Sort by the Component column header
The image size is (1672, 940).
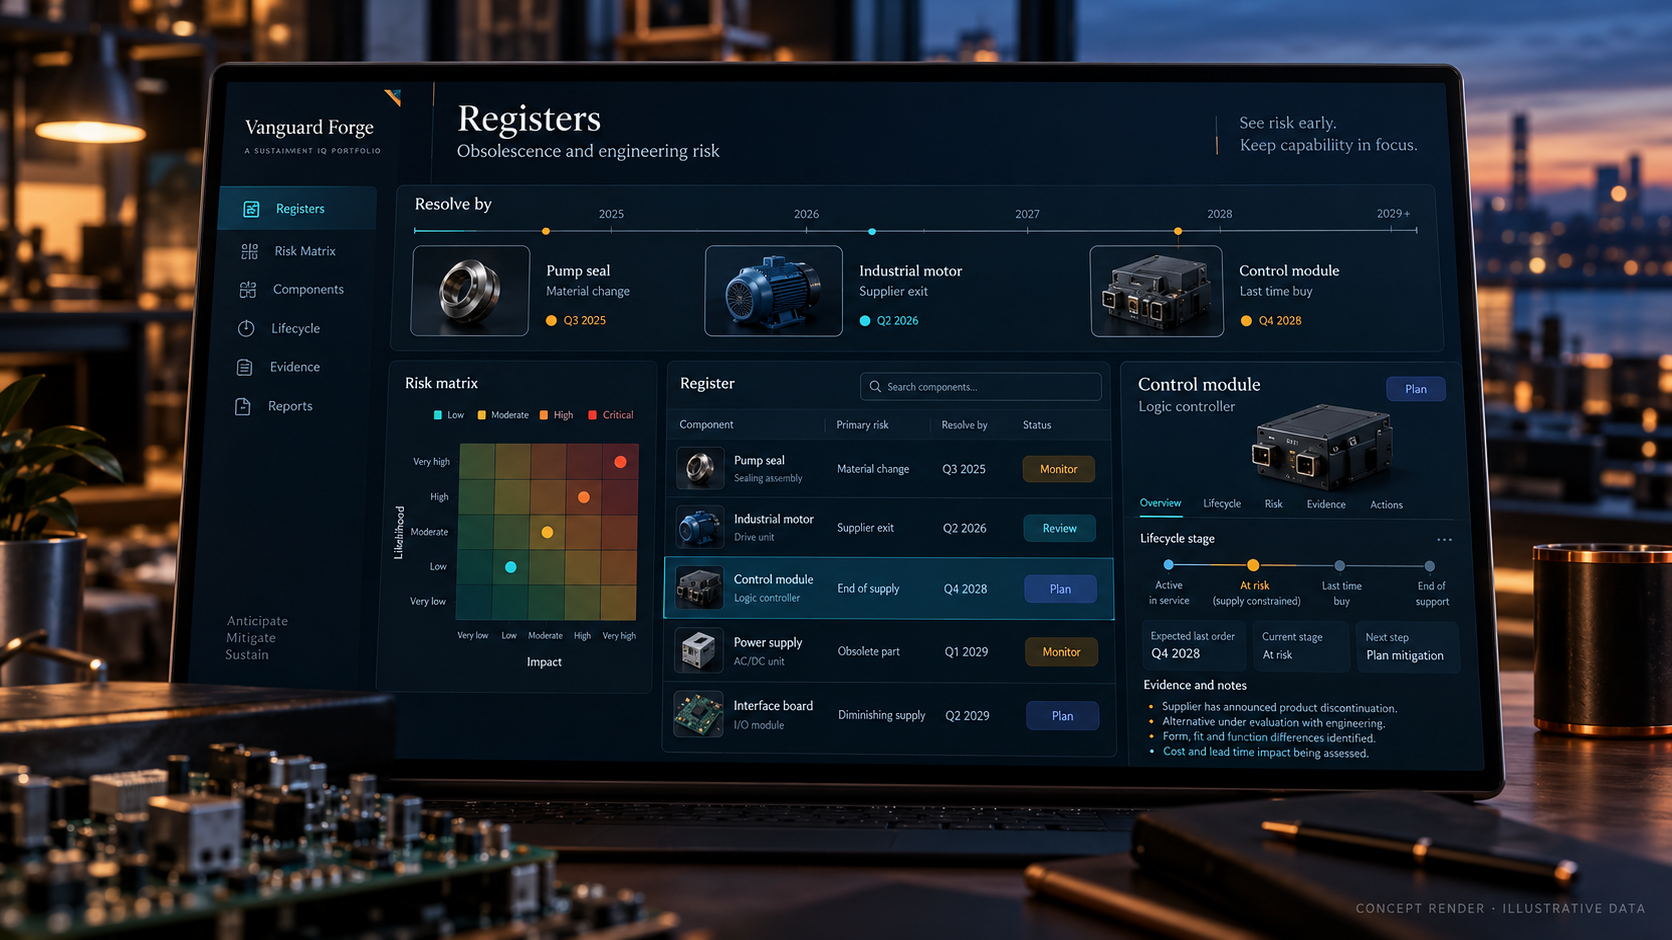(x=706, y=425)
